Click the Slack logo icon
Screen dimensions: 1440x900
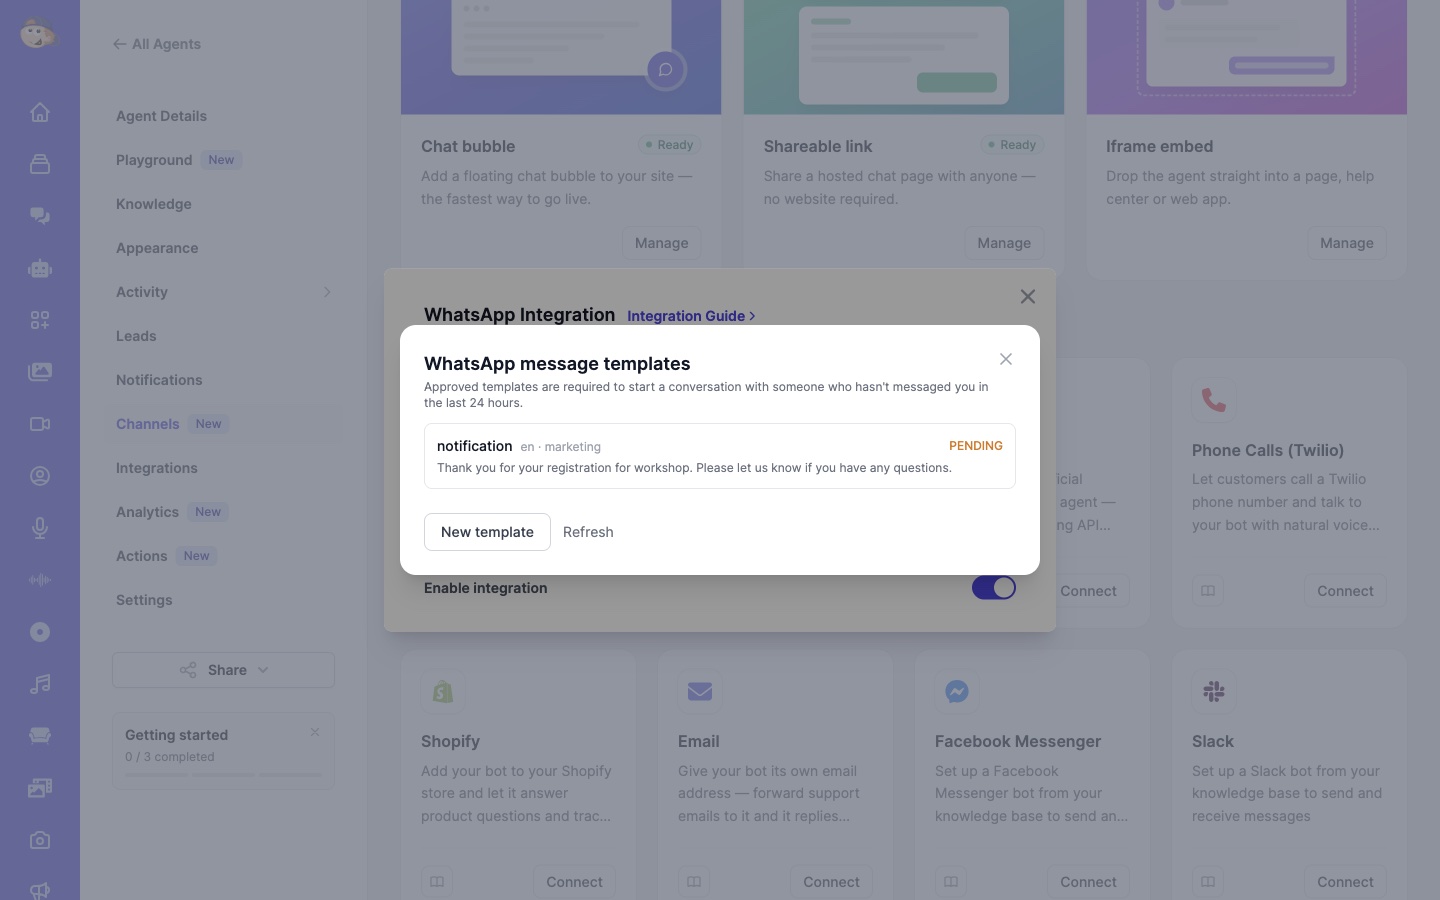1214,691
